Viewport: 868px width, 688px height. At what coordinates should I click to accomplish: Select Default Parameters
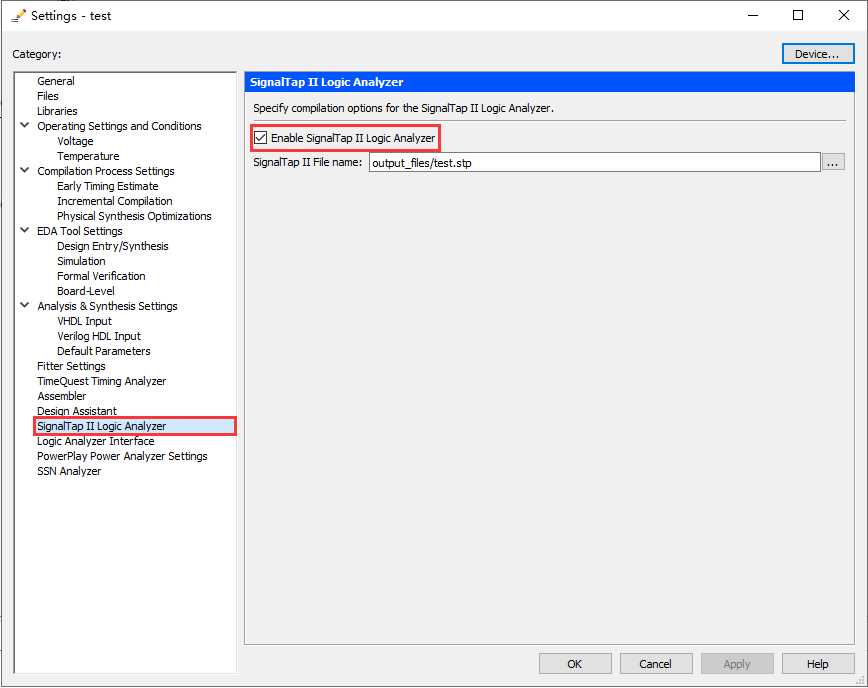click(104, 351)
